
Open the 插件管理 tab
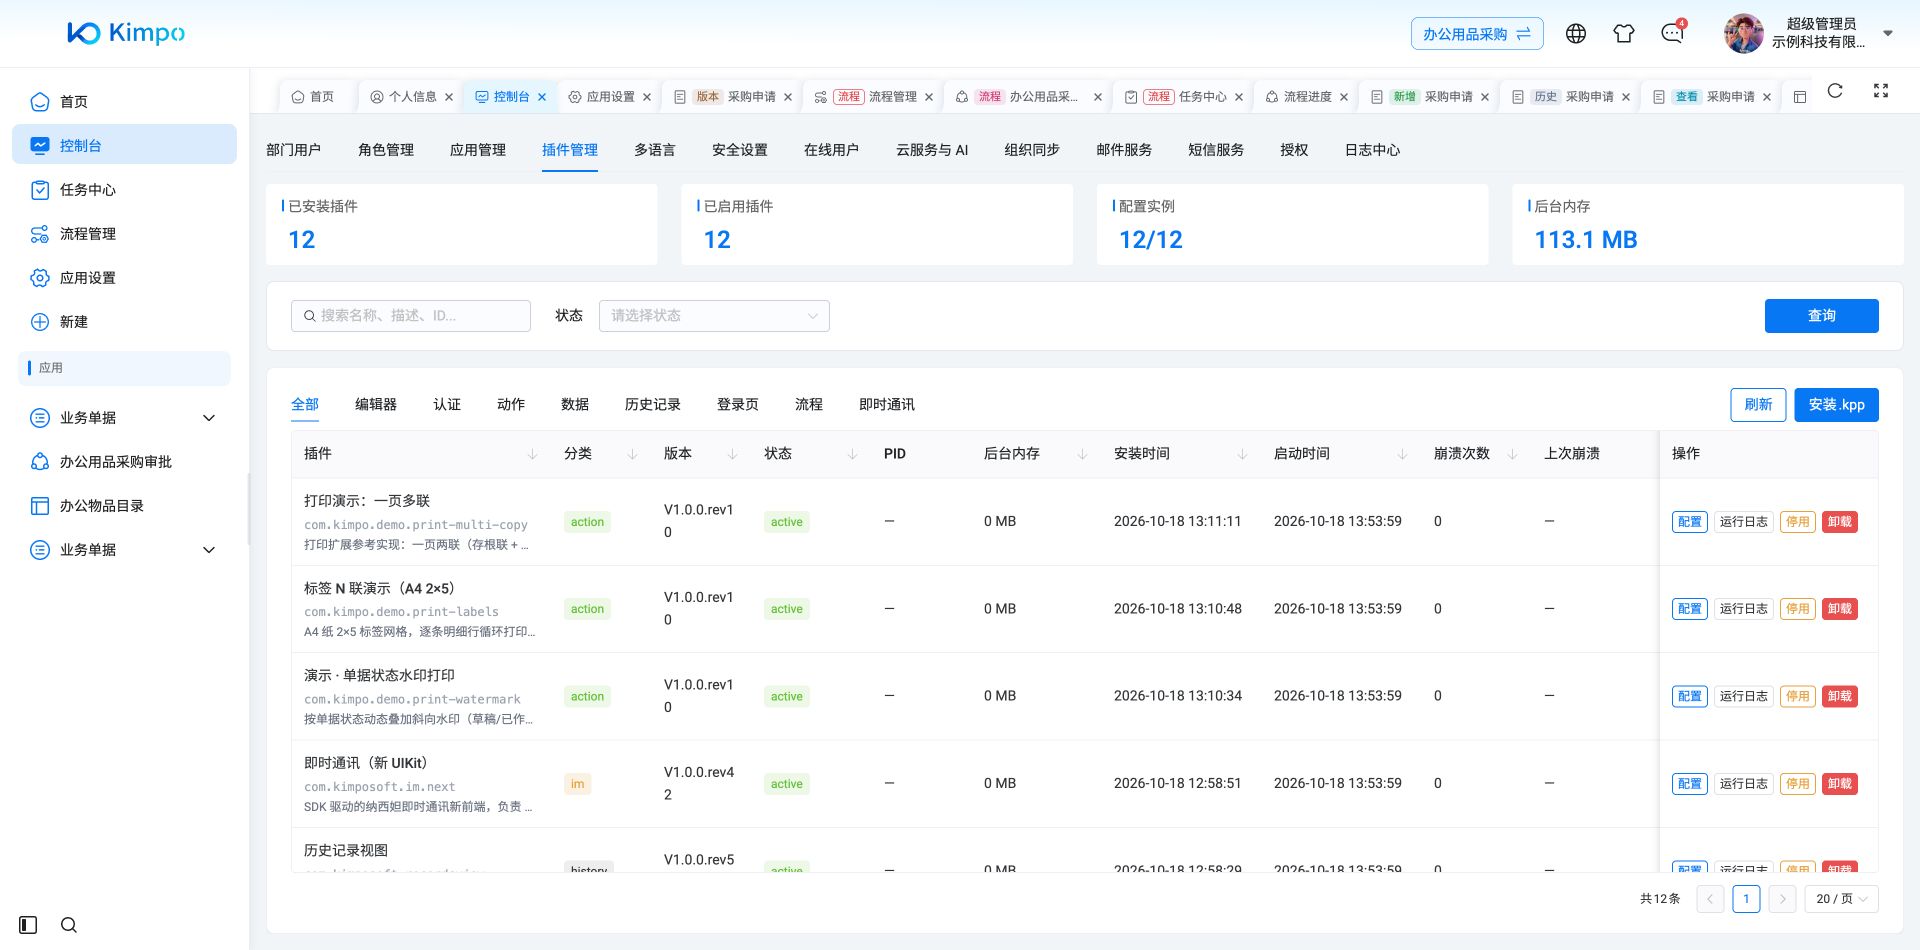pos(570,150)
